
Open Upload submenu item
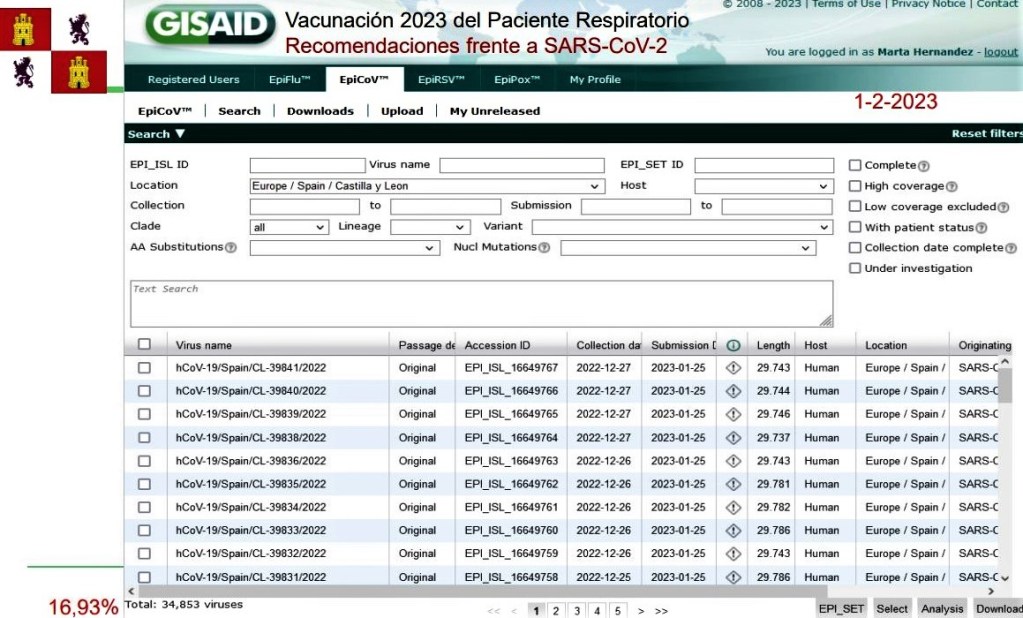[x=402, y=111]
